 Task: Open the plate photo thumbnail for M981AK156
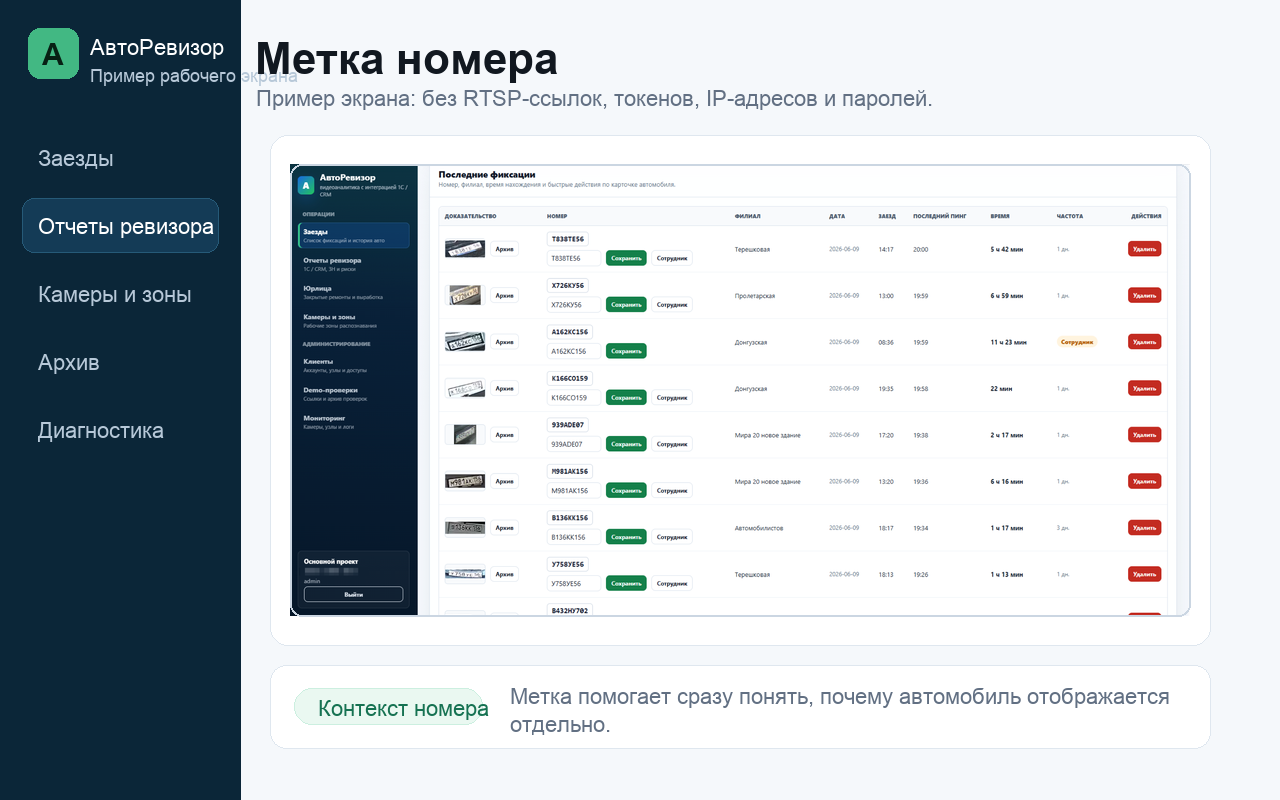coord(465,481)
